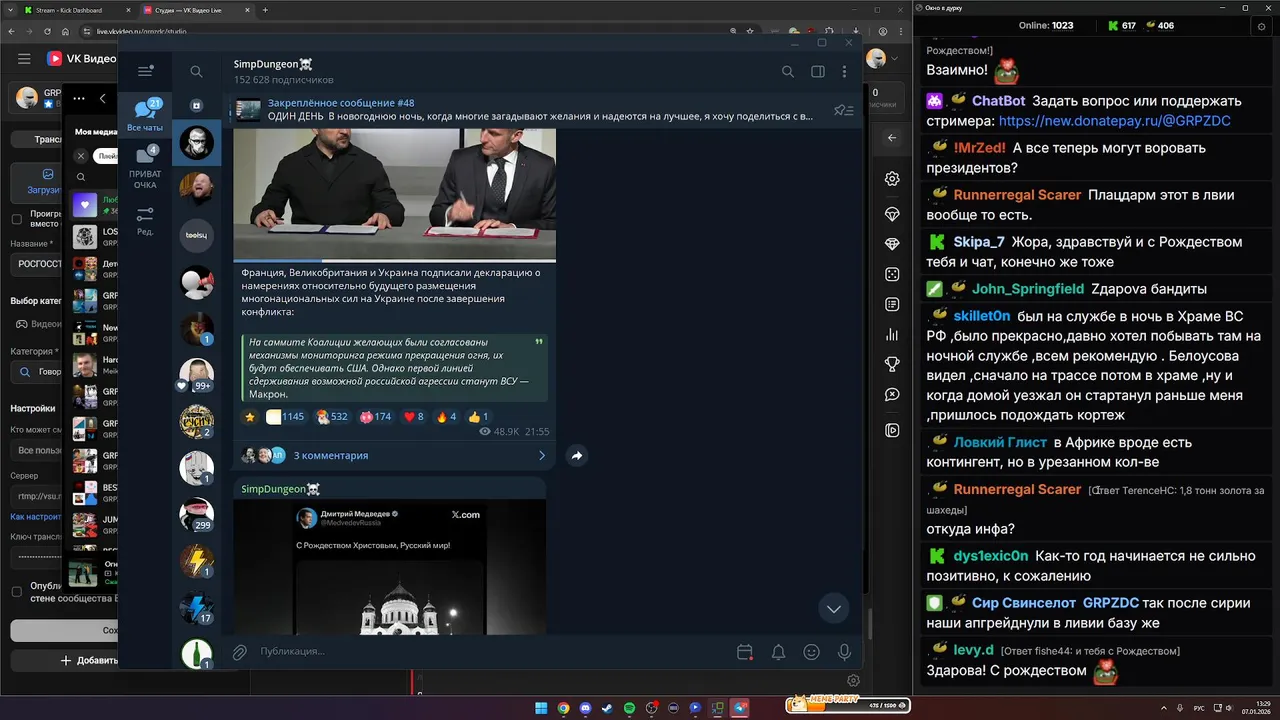Jump to latest message with down chevron
The height and width of the screenshot is (720, 1280).
833,609
